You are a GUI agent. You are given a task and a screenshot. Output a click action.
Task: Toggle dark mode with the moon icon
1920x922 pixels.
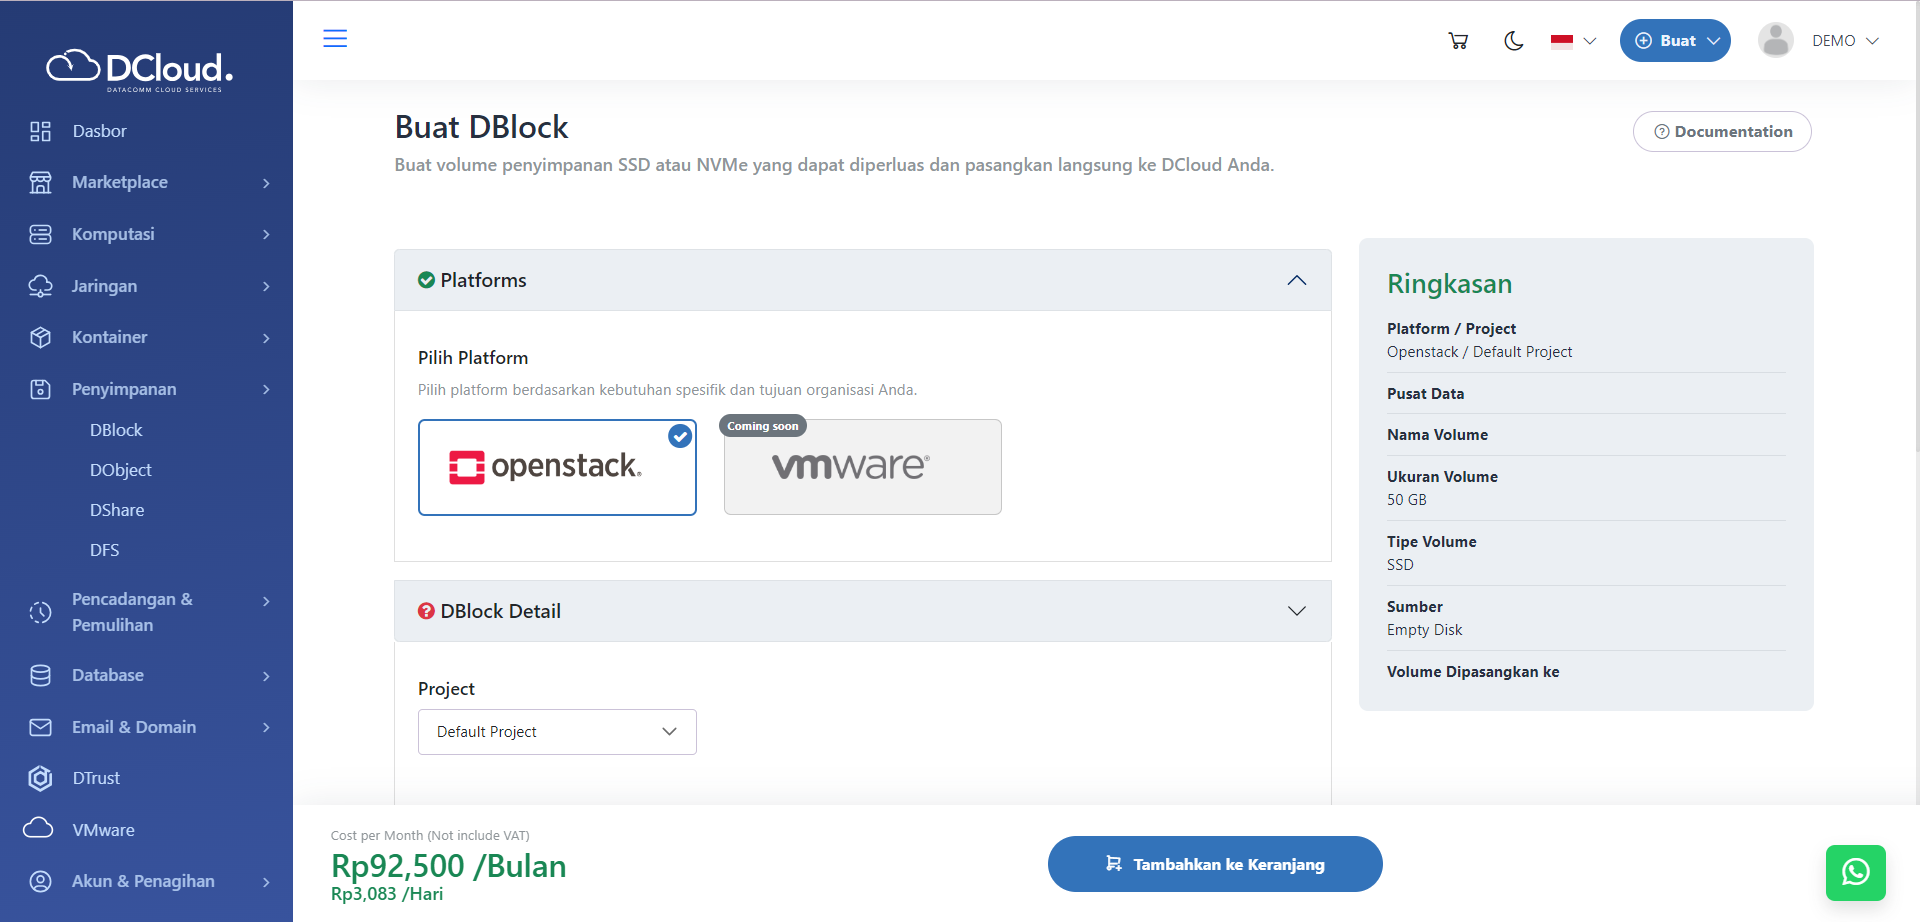[x=1513, y=40]
